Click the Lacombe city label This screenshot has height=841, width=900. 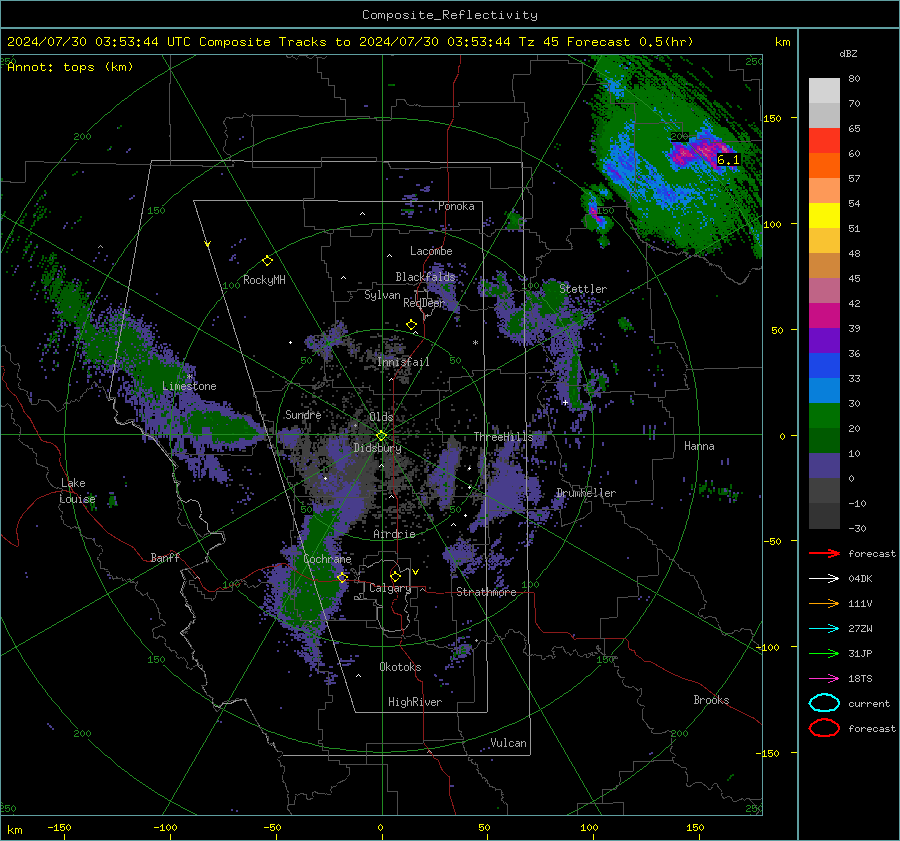coord(431,251)
